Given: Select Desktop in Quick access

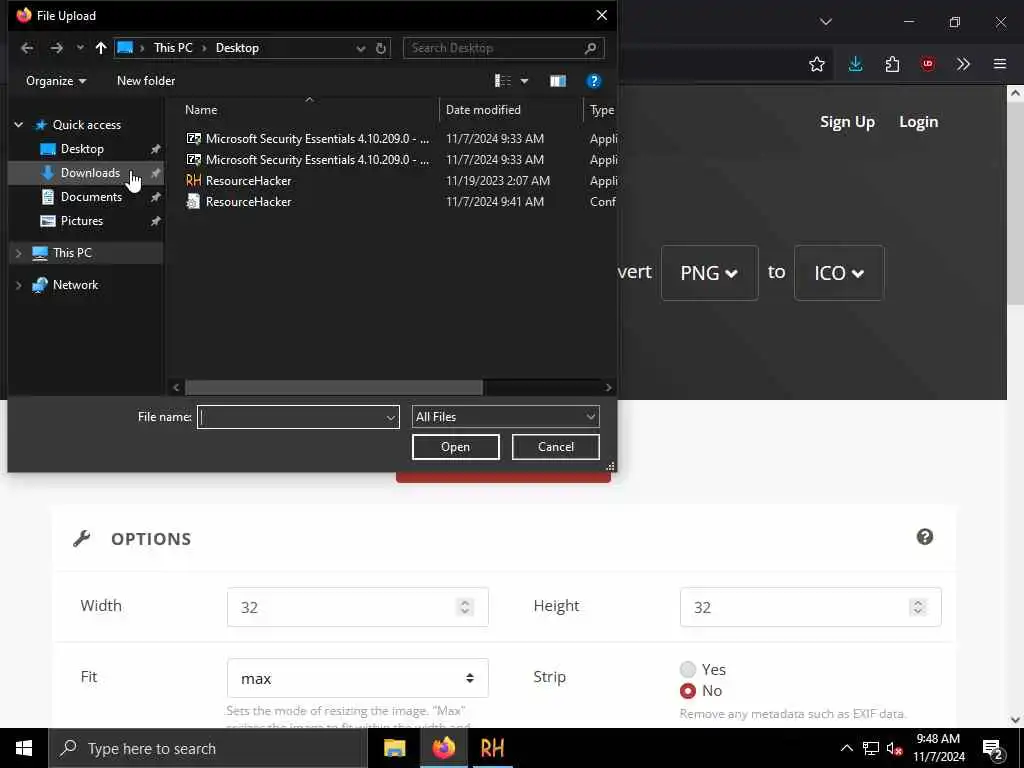Looking at the screenshot, I should pos(82,149).
